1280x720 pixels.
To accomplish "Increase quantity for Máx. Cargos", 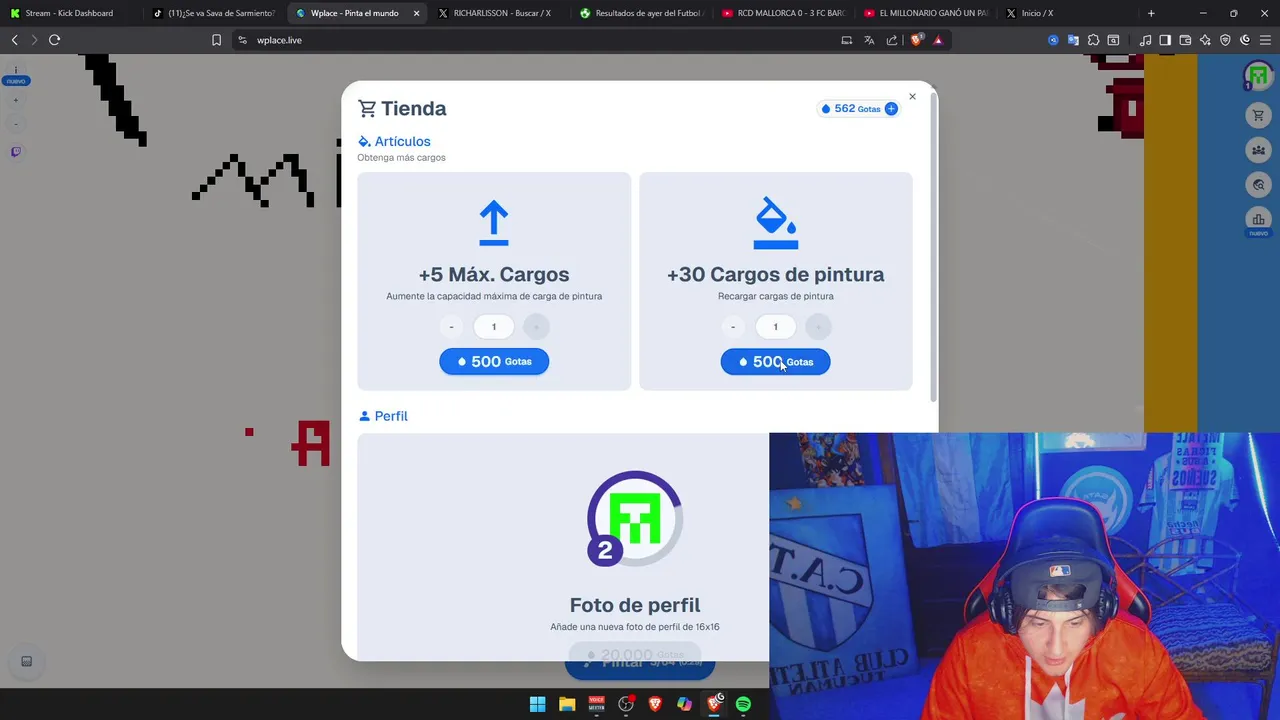I will click(x=536, y=327).
